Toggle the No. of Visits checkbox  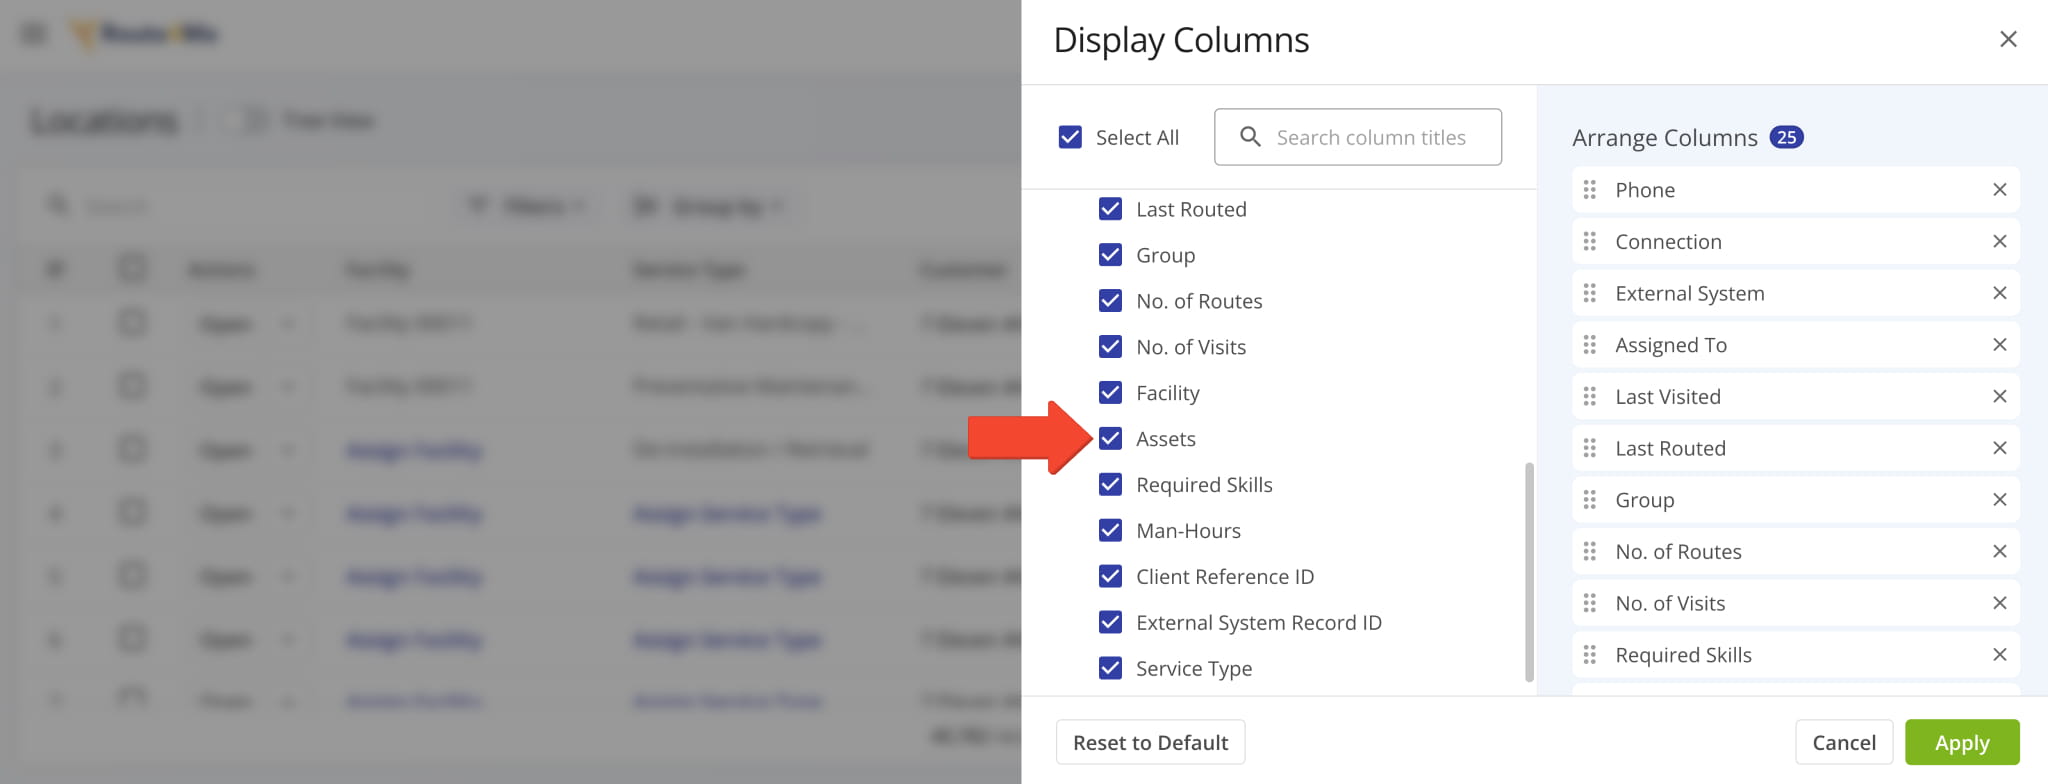tap(1110, 347)
